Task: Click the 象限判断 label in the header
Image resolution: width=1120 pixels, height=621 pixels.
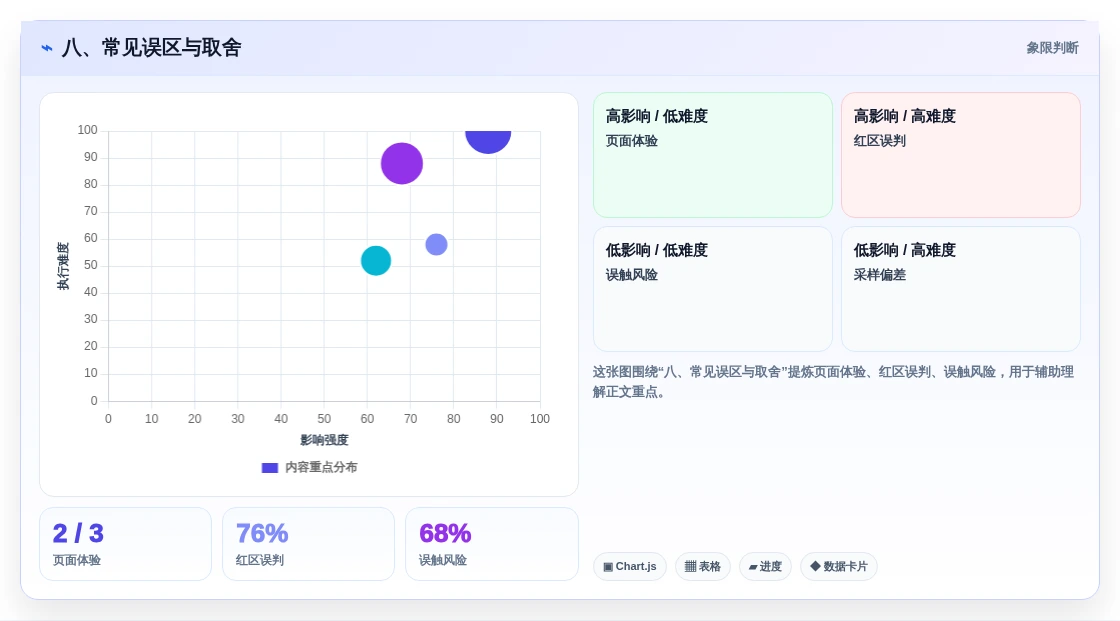Action: (x=1052, y=48)
